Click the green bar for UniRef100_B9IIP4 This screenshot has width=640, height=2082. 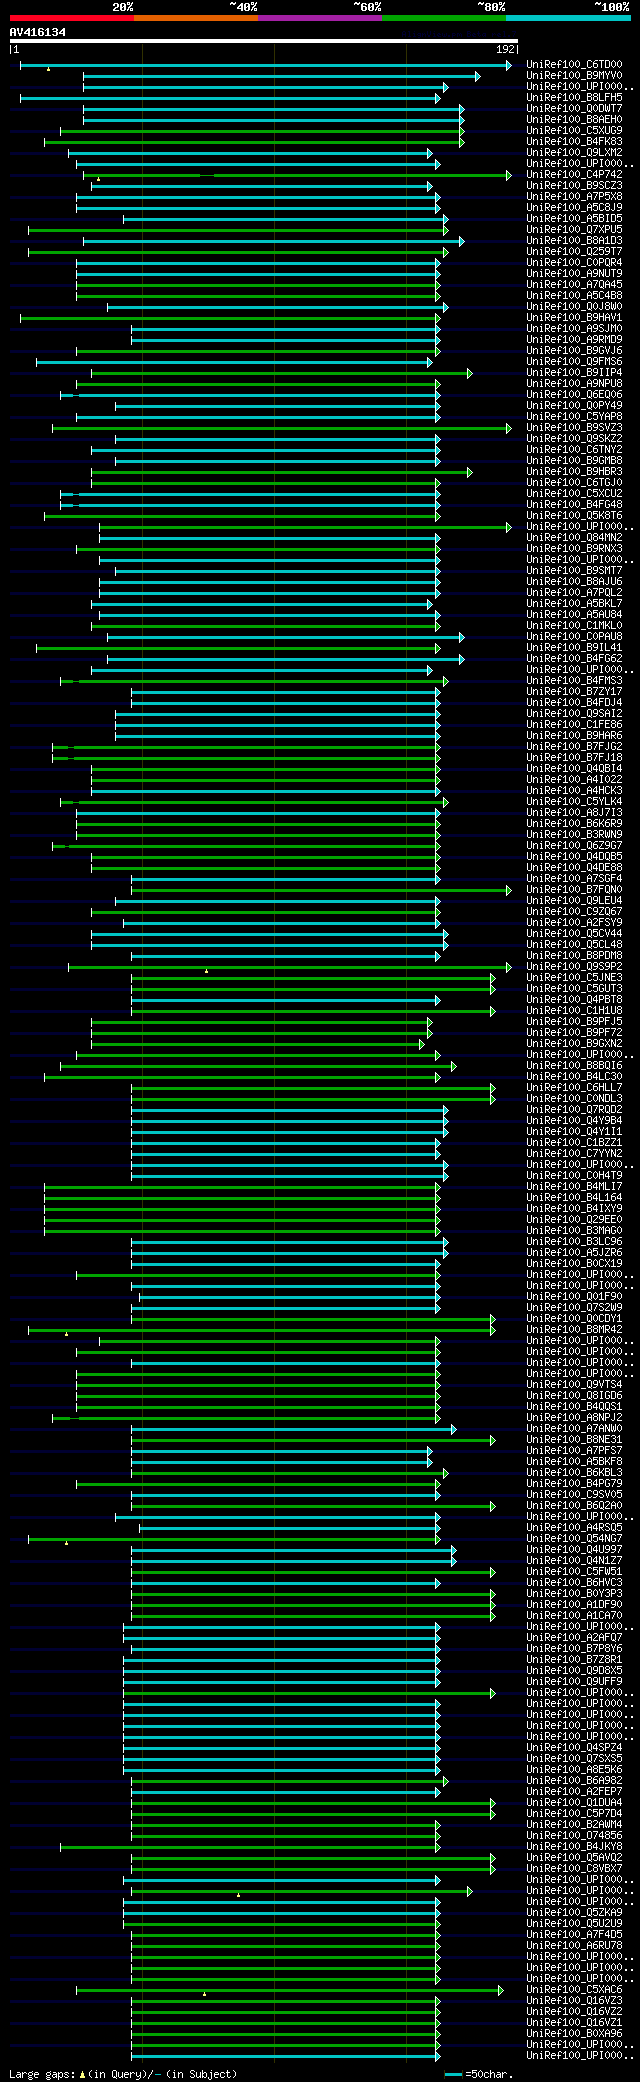point(282,373)
